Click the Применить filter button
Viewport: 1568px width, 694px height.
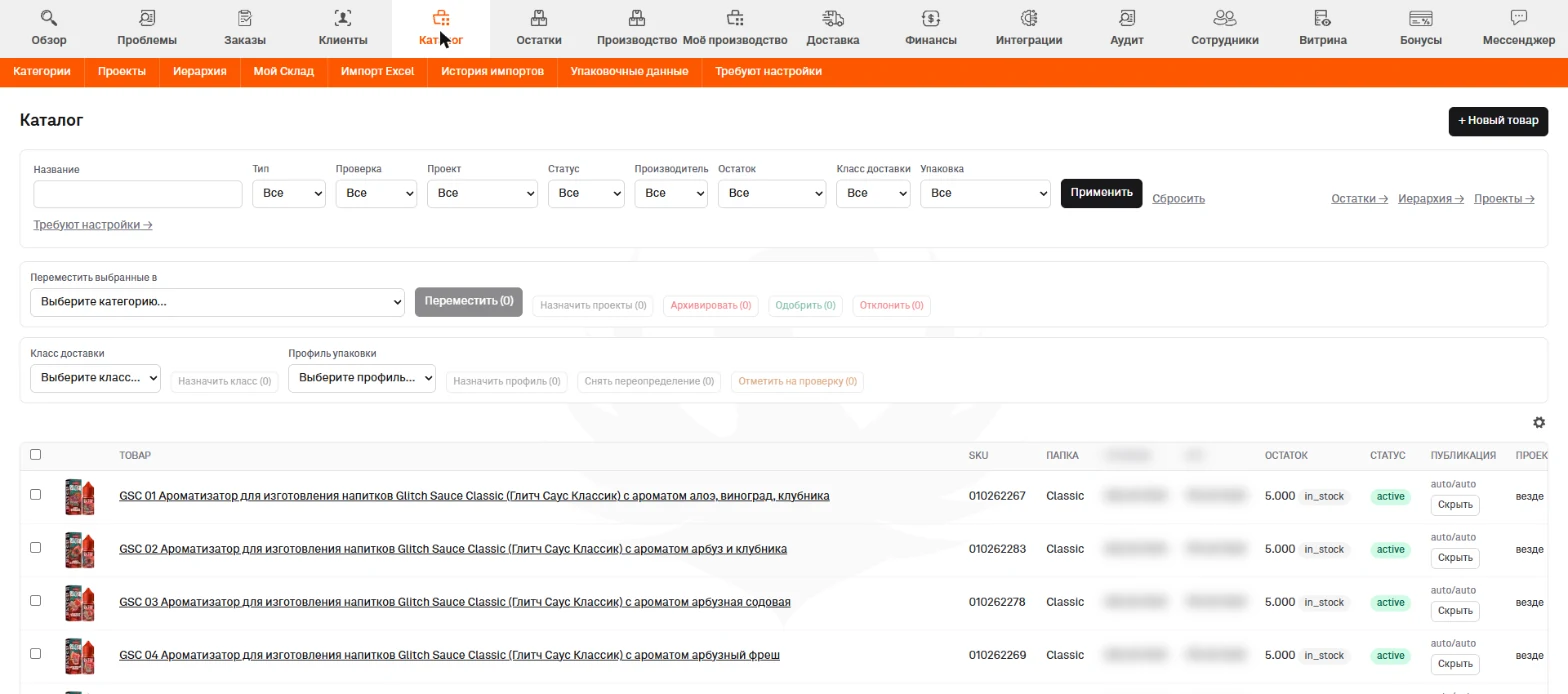tap(1101, 193)
